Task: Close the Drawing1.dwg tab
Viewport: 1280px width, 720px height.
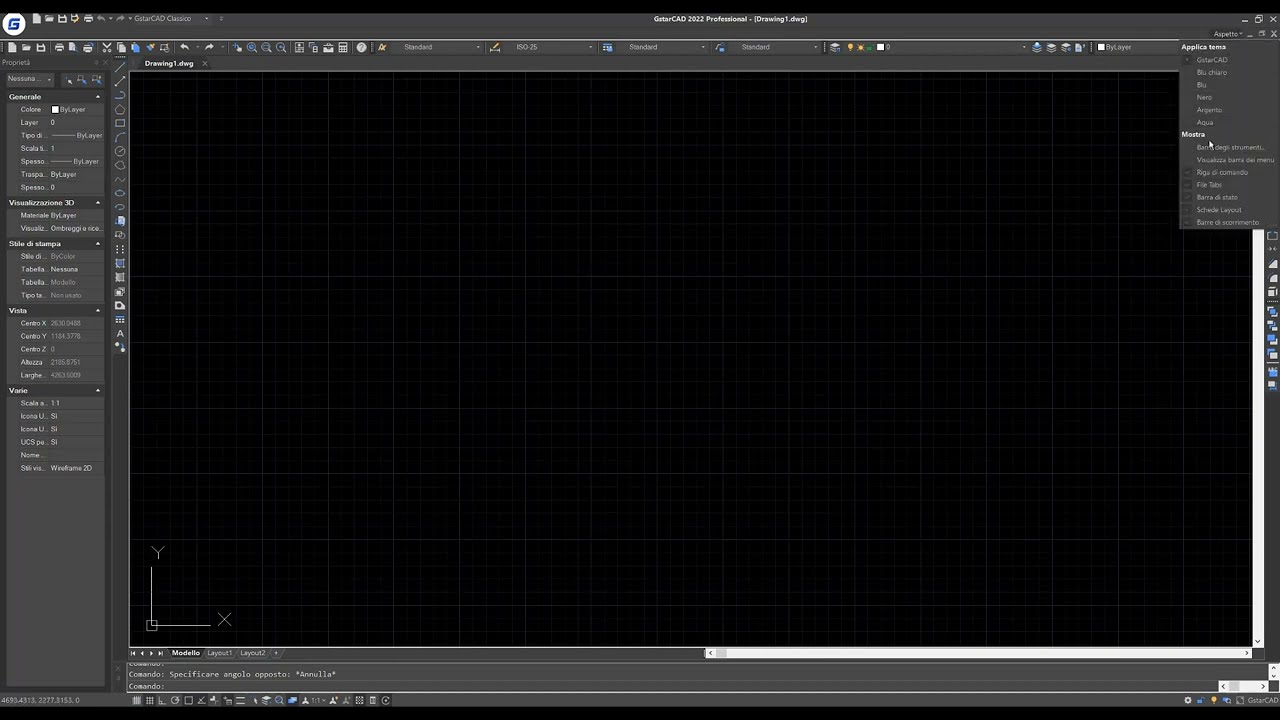Action: click(205, 63)
